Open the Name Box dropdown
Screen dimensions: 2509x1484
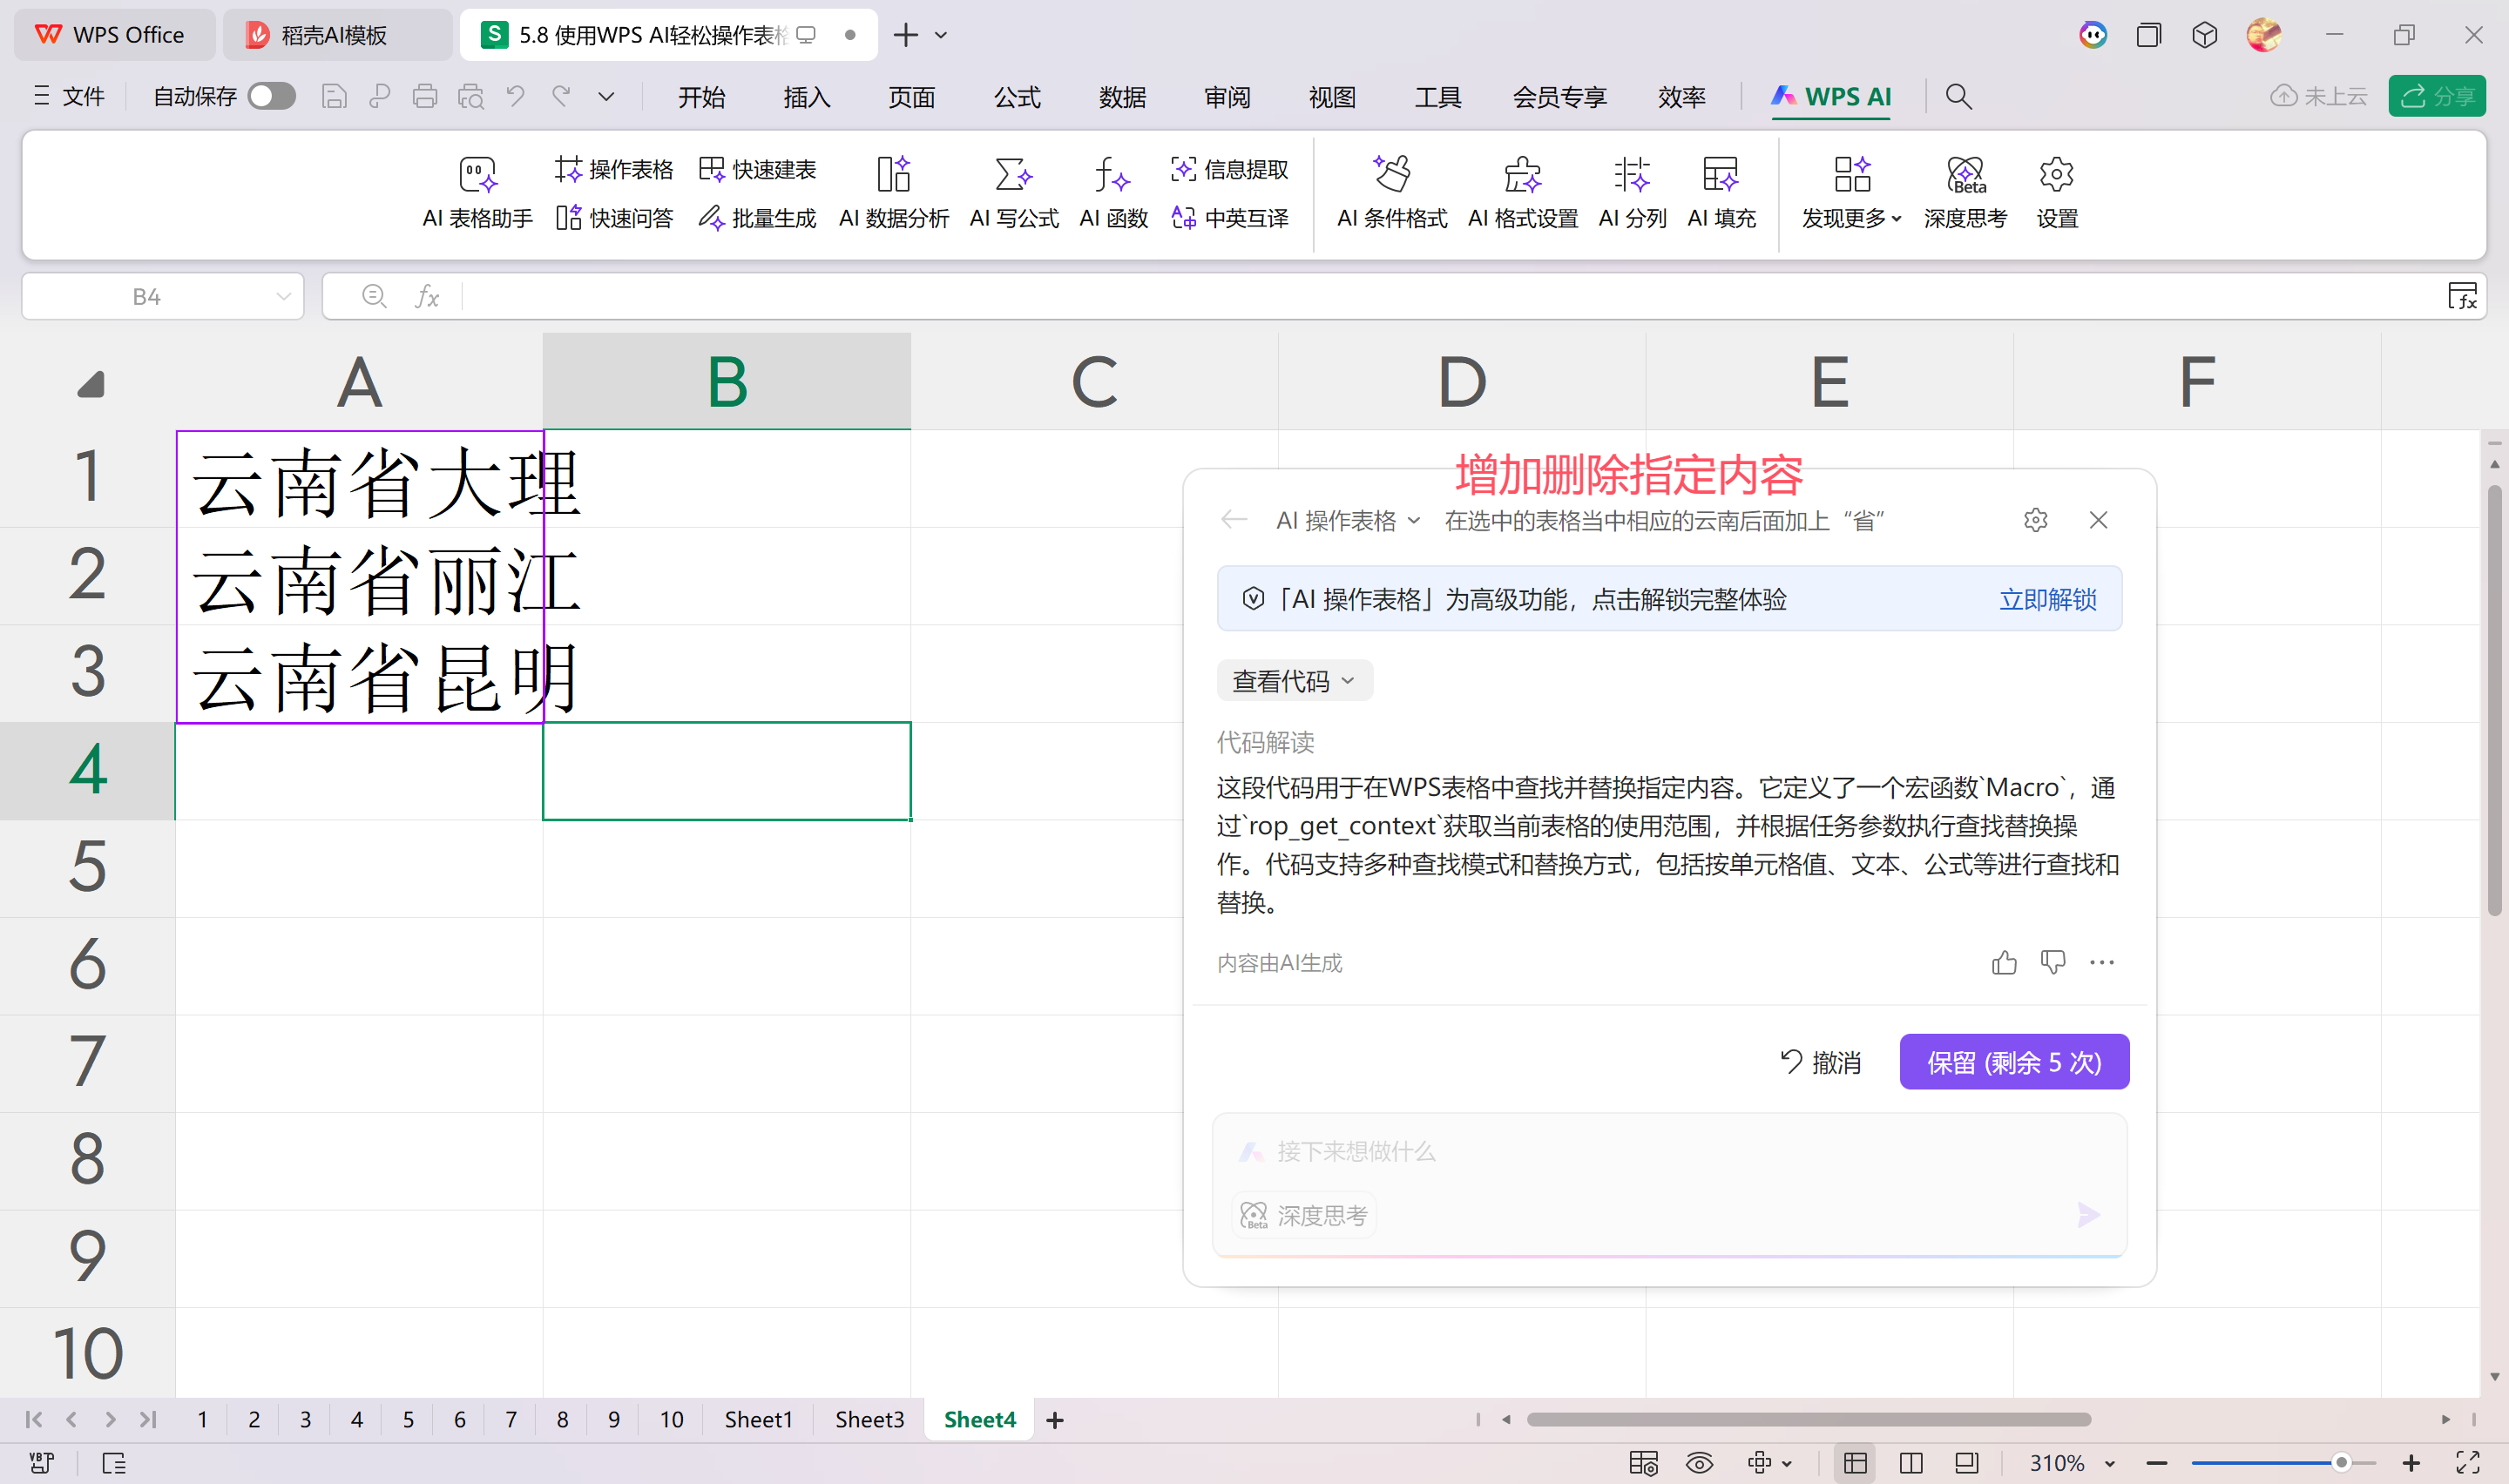(x=284, y=296)
